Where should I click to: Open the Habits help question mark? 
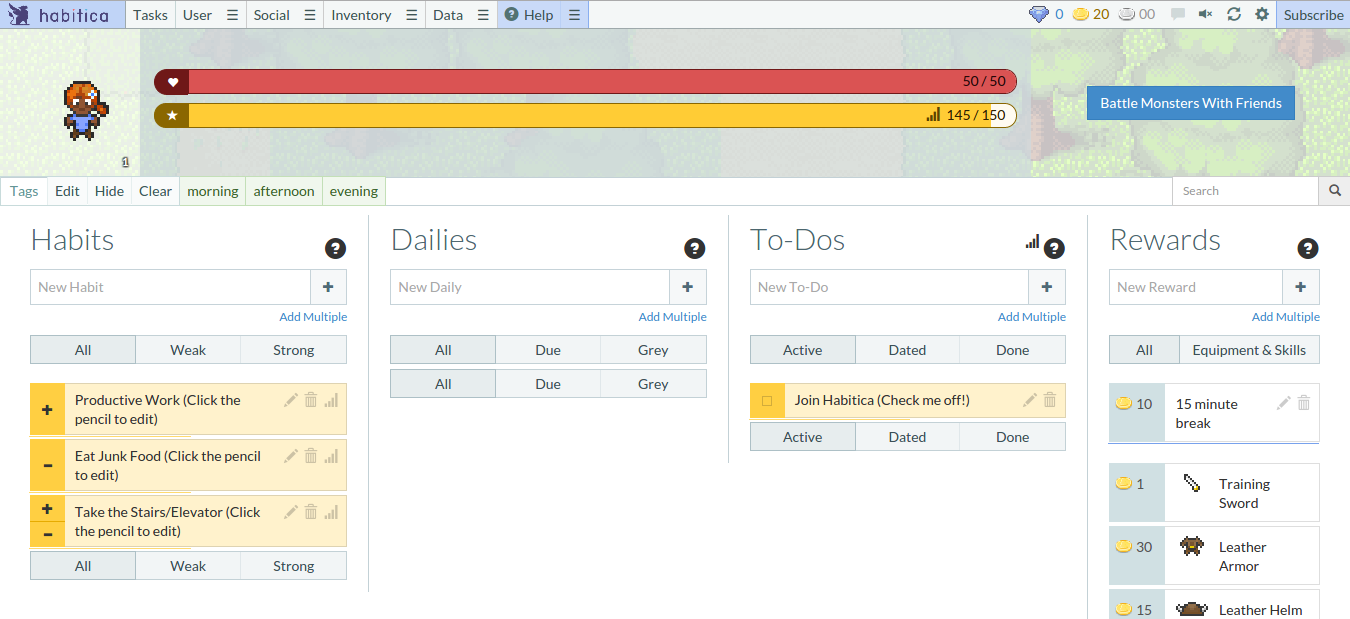(335, 249)
